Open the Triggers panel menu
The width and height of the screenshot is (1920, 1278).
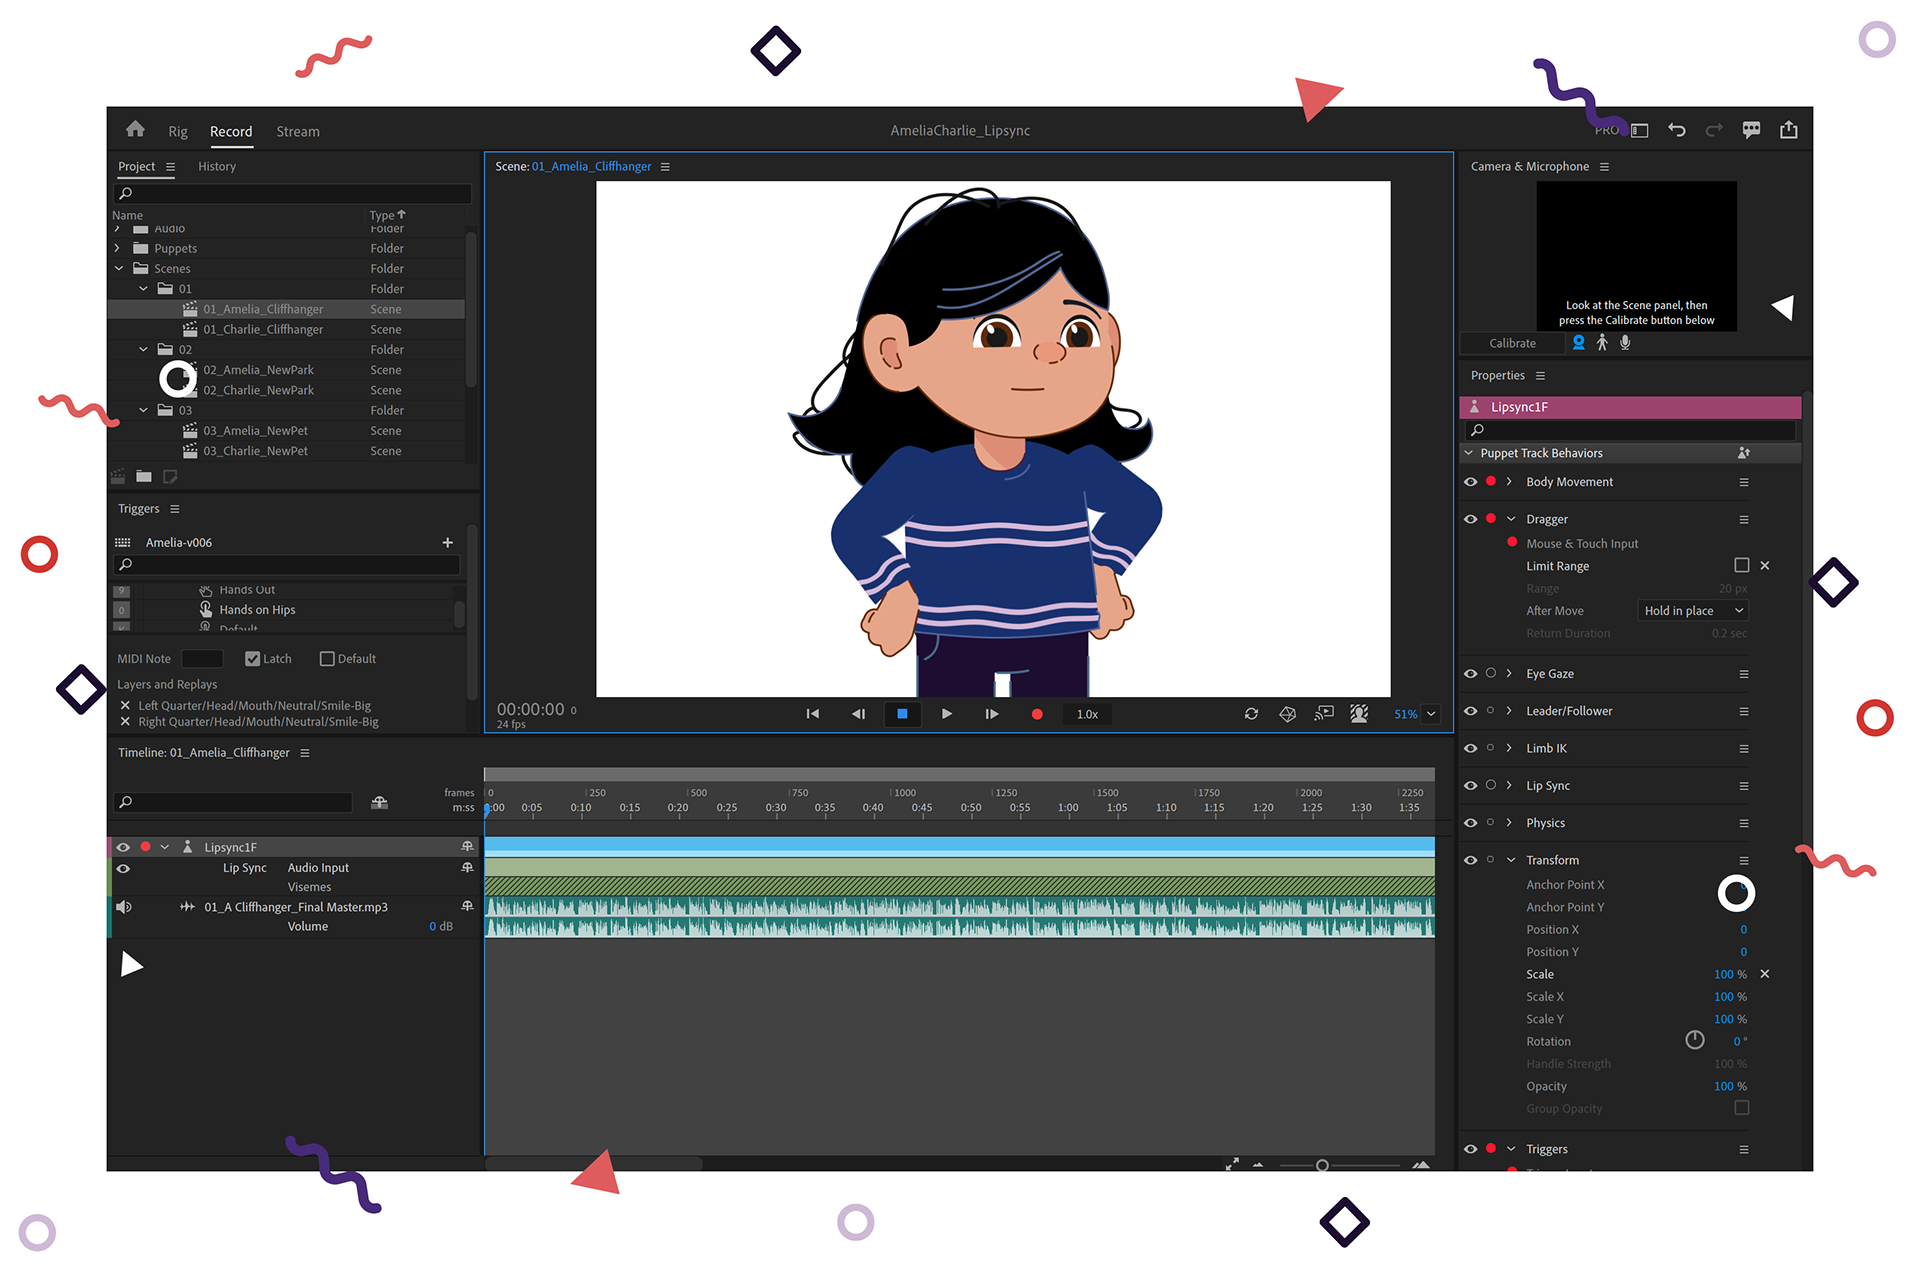pyautogui.click(x=175, y=509)
